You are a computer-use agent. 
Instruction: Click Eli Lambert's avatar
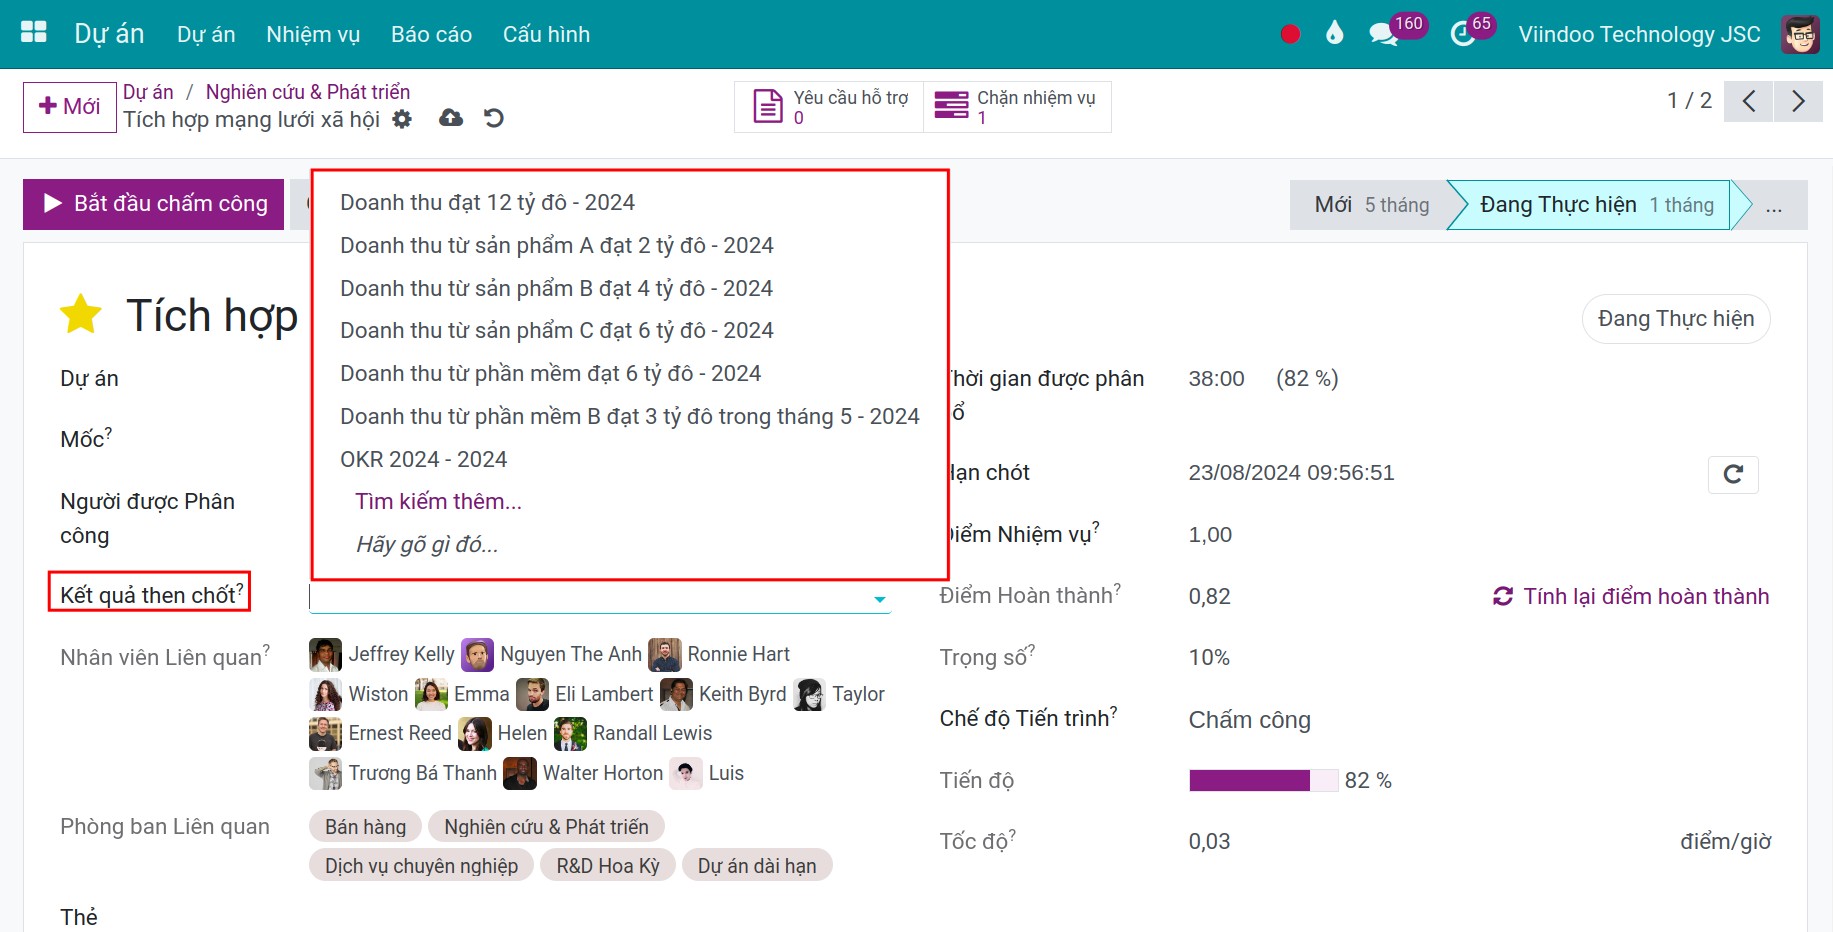[x=532, y=694]
